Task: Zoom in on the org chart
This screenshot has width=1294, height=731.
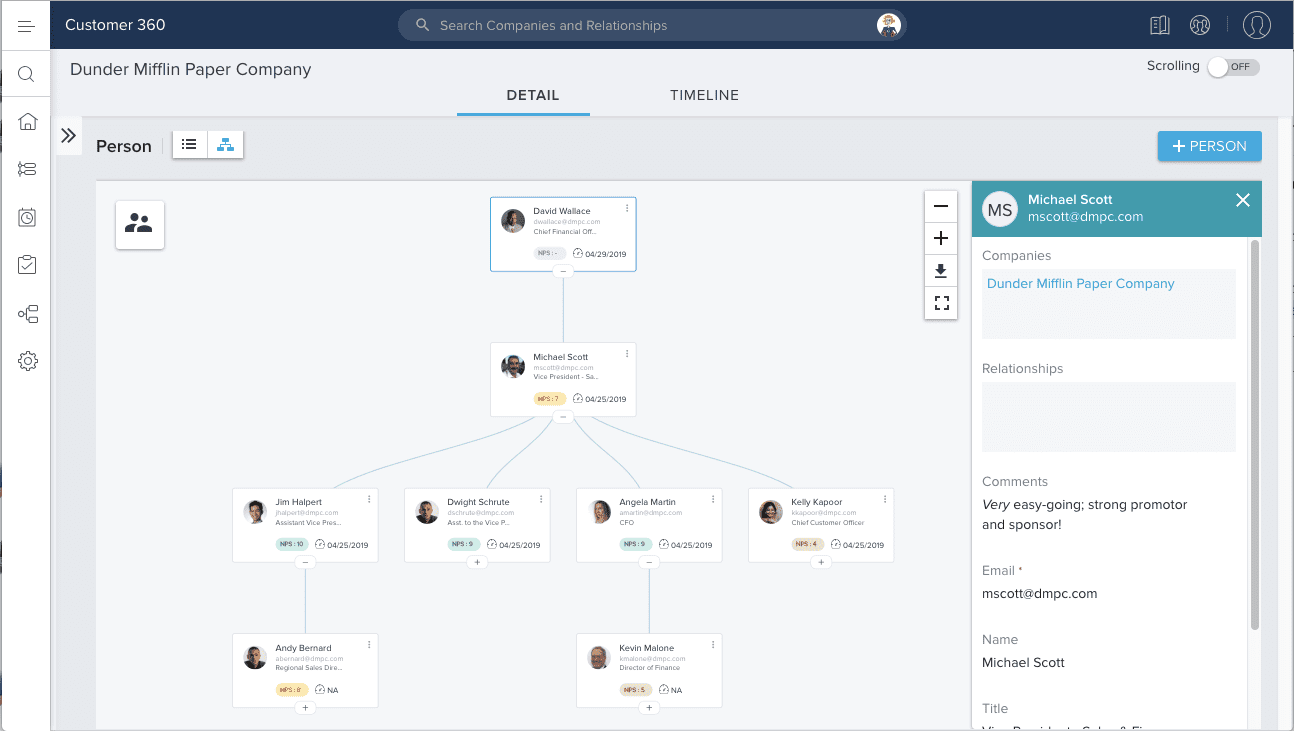Action: point(940,238)
